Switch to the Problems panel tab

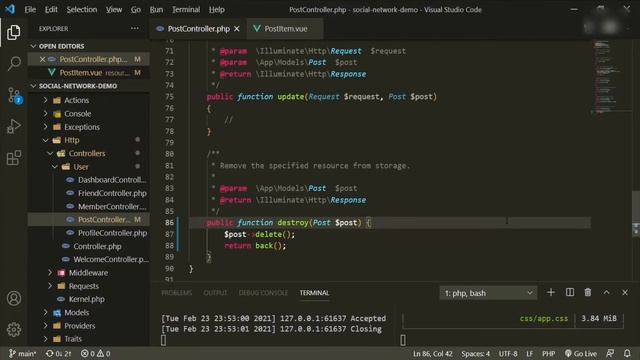176,293
